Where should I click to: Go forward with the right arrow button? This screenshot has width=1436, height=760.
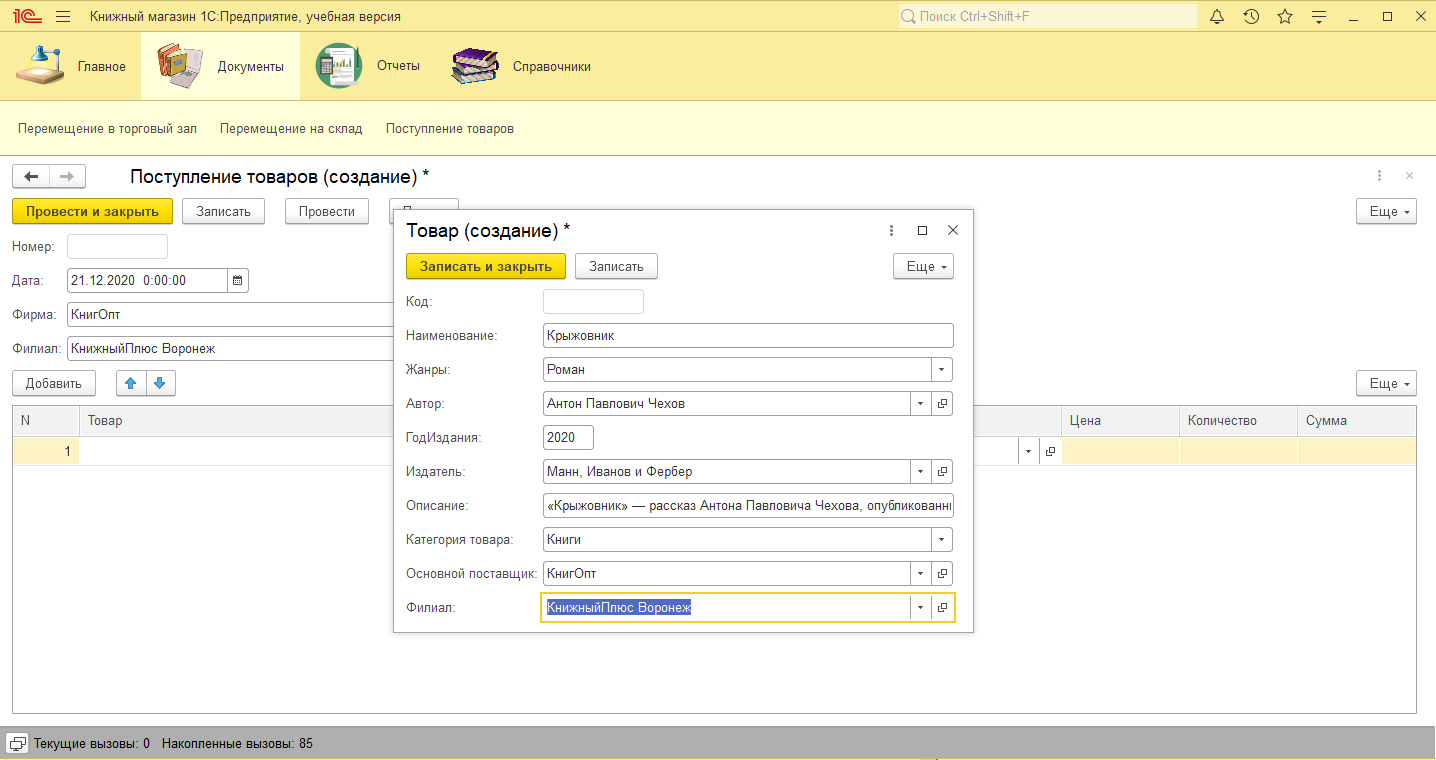(67, 176)
